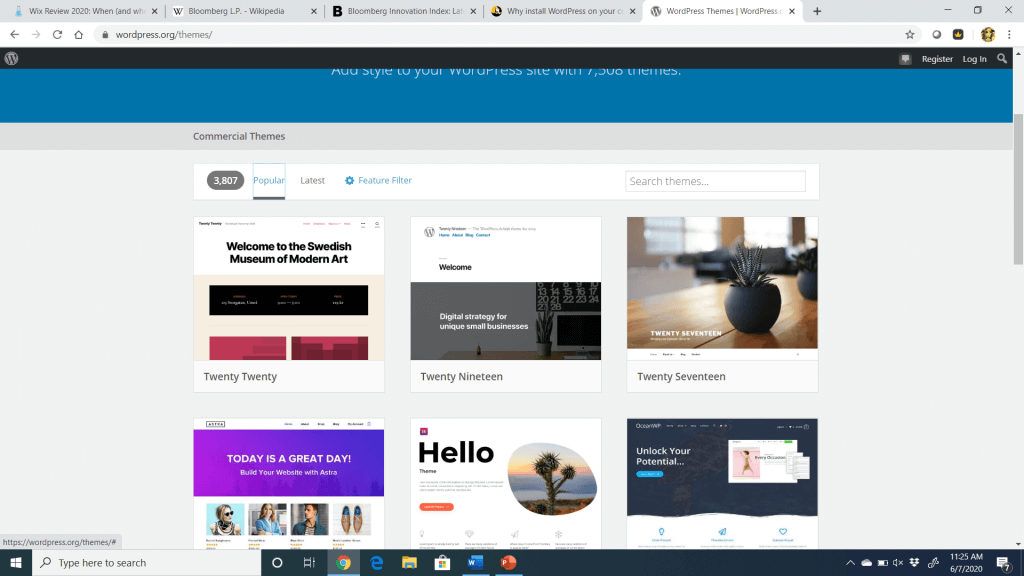
Task: Click the browser address bar URL
Action: coord(164,35)
